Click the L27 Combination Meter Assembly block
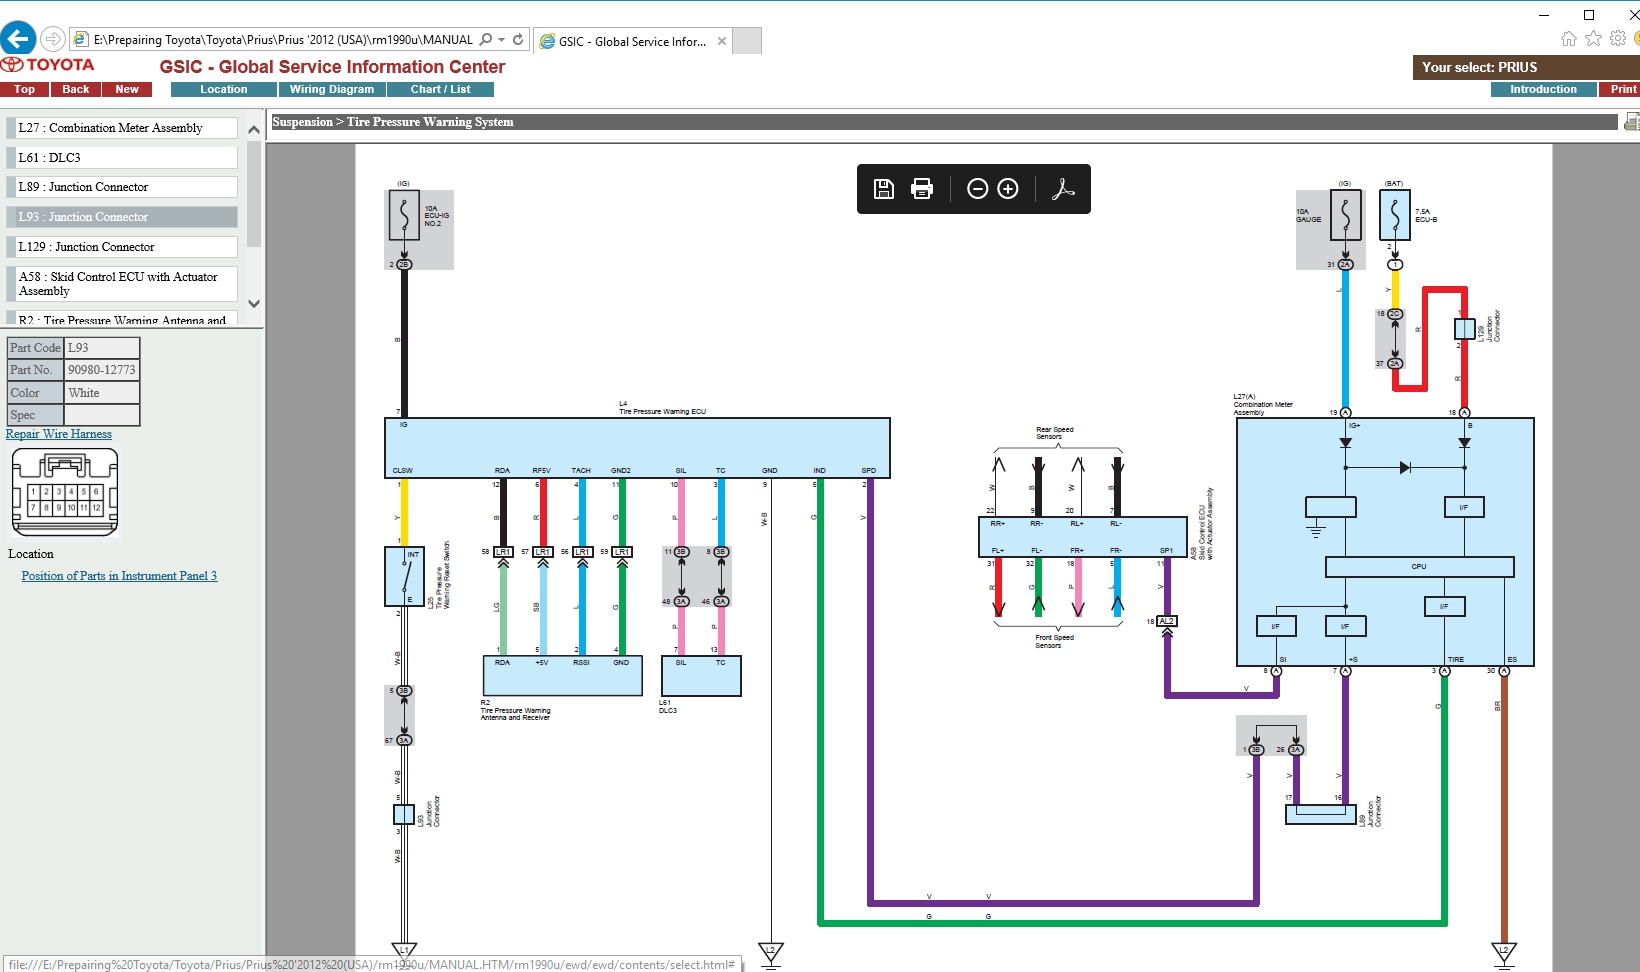1640x972 pixels. pos(1385,542)
